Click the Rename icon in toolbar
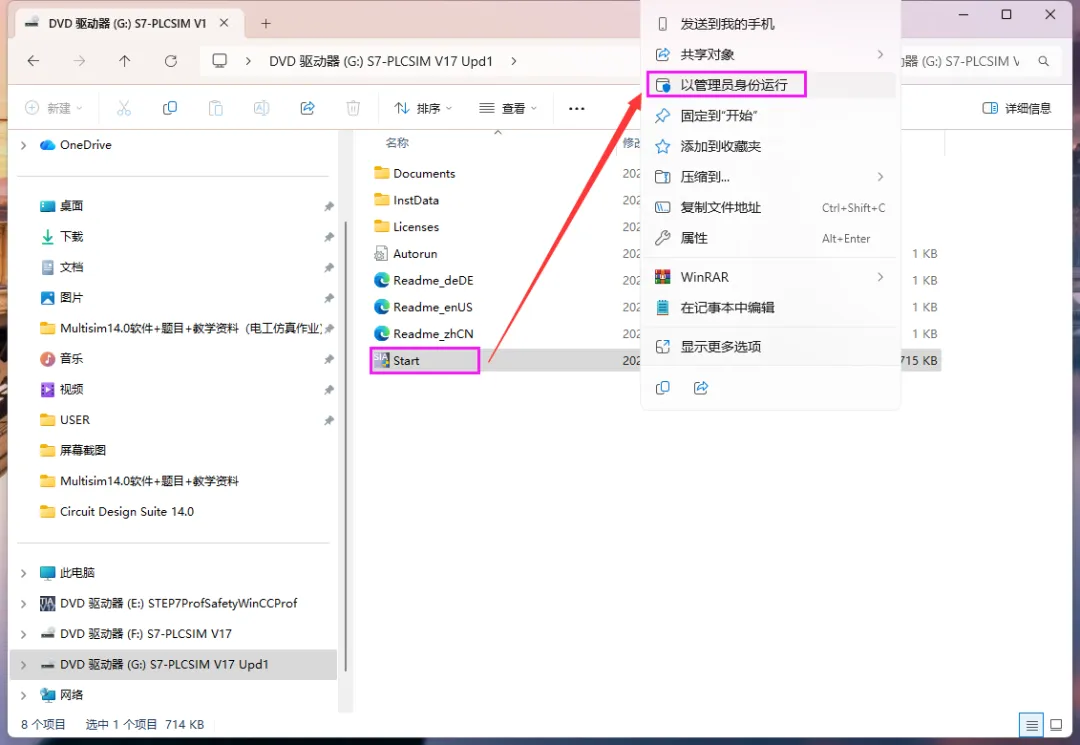Viewport: 1080px width, 745px height. pyautogui.click(x=261, y=108)
